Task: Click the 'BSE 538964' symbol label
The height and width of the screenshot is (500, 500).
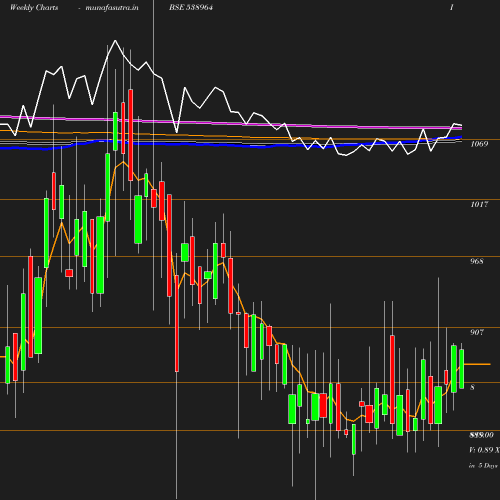Action: coord(191,7)
